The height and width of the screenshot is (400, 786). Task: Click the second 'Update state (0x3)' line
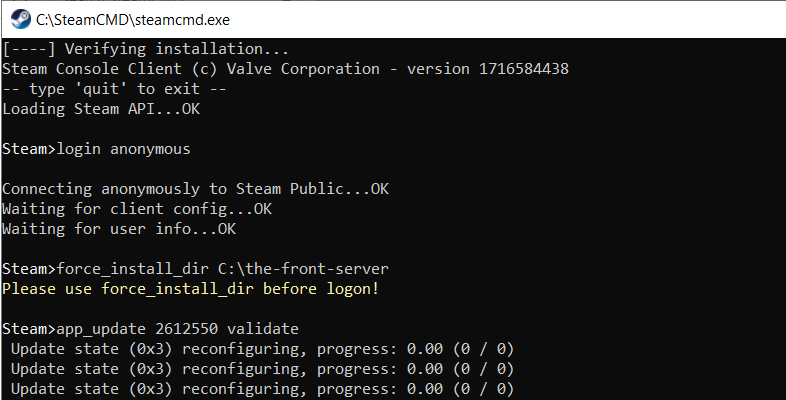(x=262, y=369)
